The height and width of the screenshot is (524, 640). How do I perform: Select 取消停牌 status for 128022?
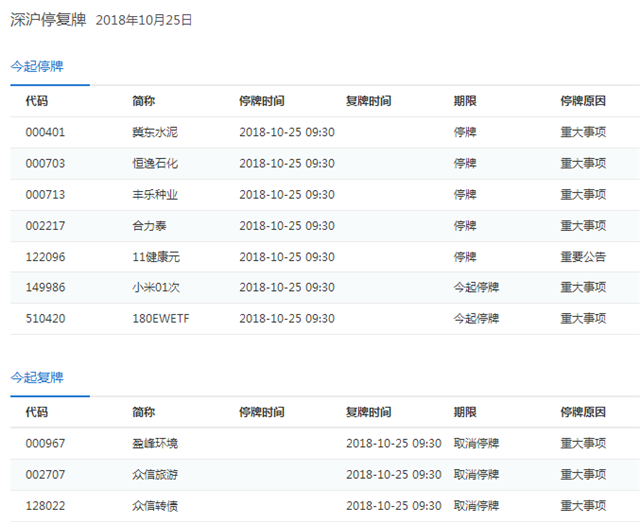coord(476,506)
